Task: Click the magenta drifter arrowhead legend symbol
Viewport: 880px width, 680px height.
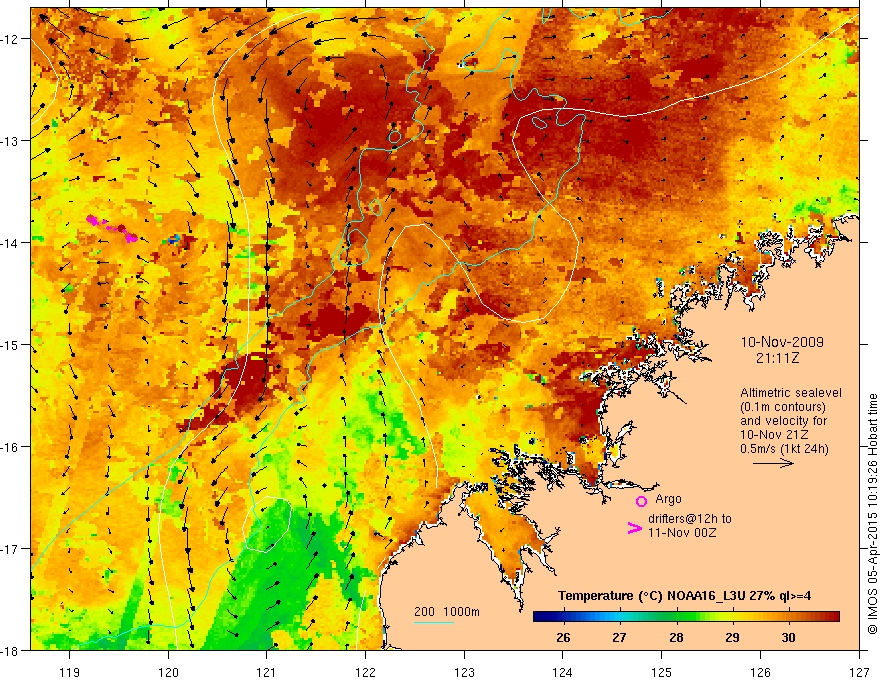Action: click(635, 528)
